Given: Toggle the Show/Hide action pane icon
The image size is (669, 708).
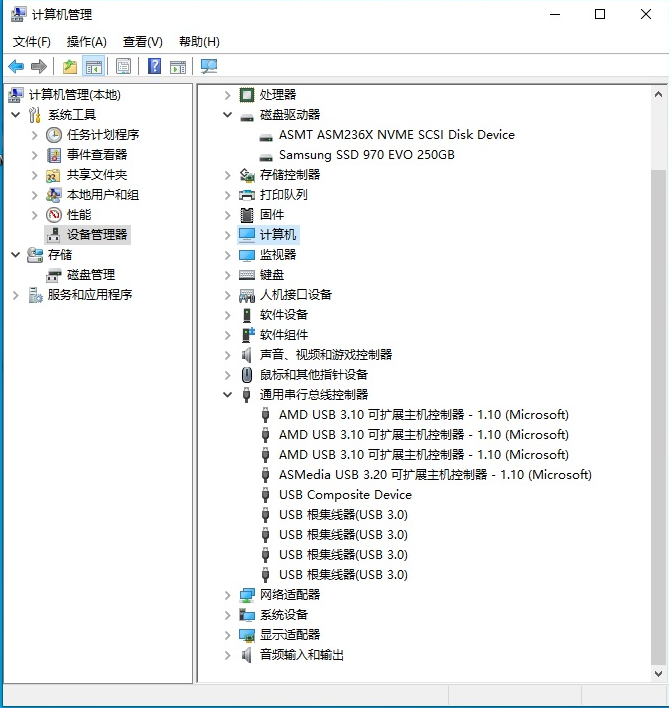Looking at the screenshot, I should pos(178,66).
